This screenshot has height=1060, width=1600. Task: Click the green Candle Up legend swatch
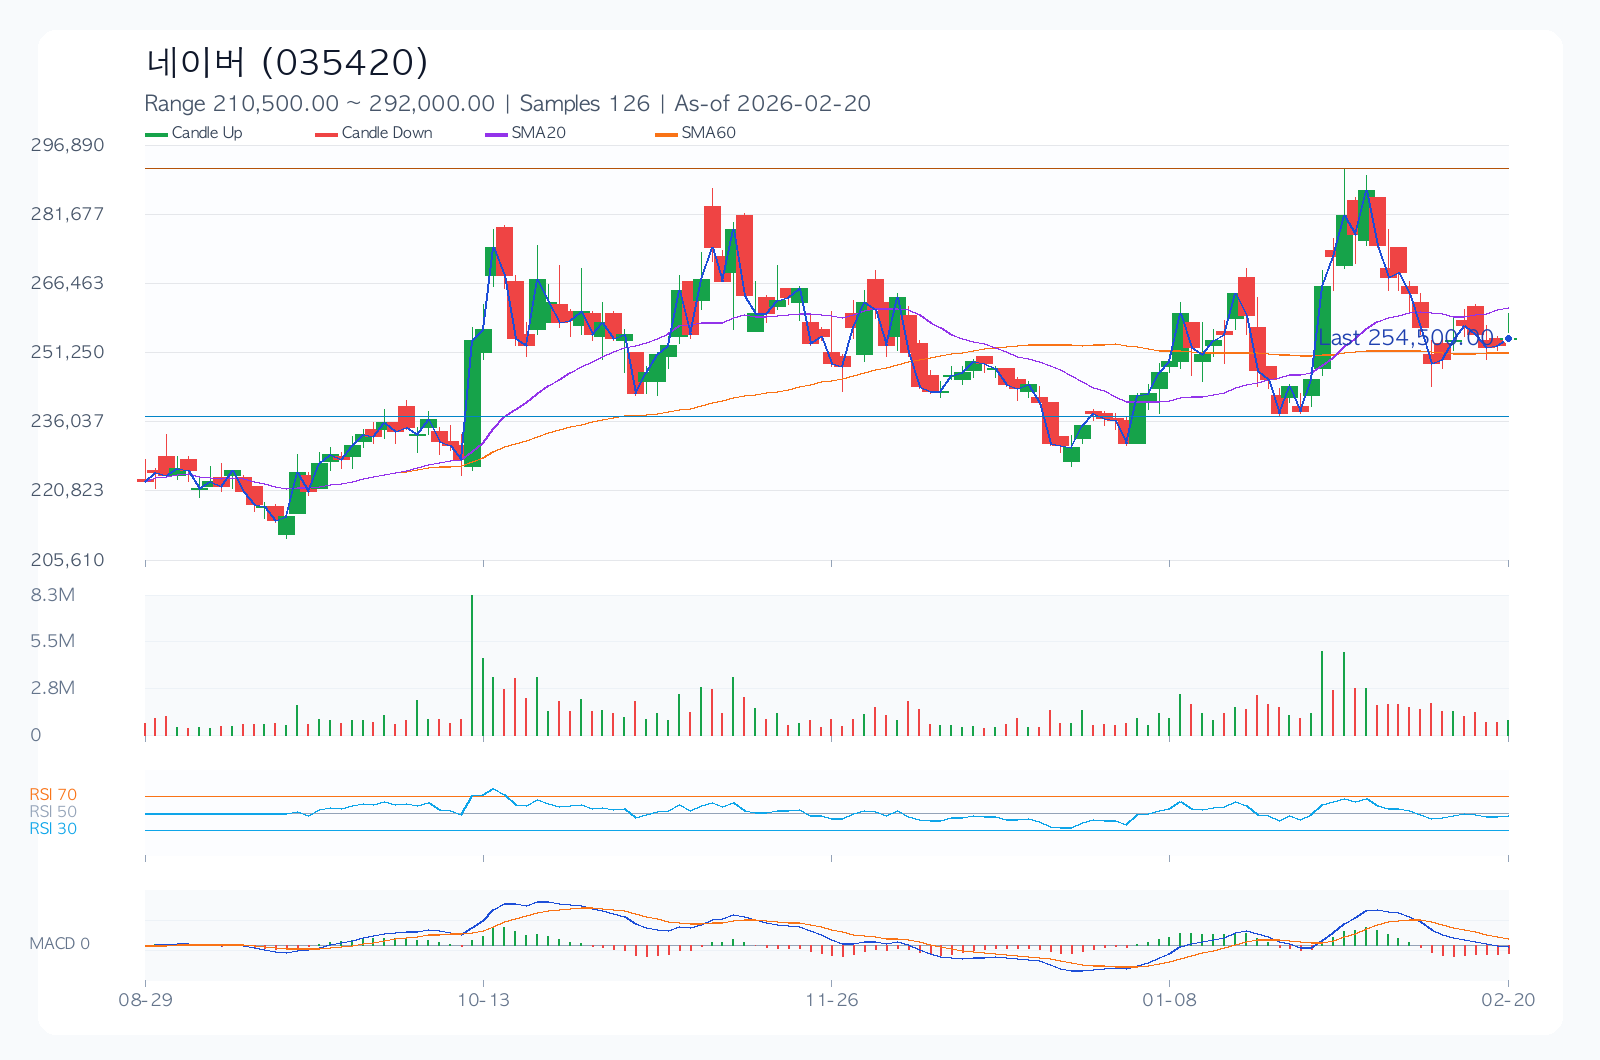tap(157, 134)
